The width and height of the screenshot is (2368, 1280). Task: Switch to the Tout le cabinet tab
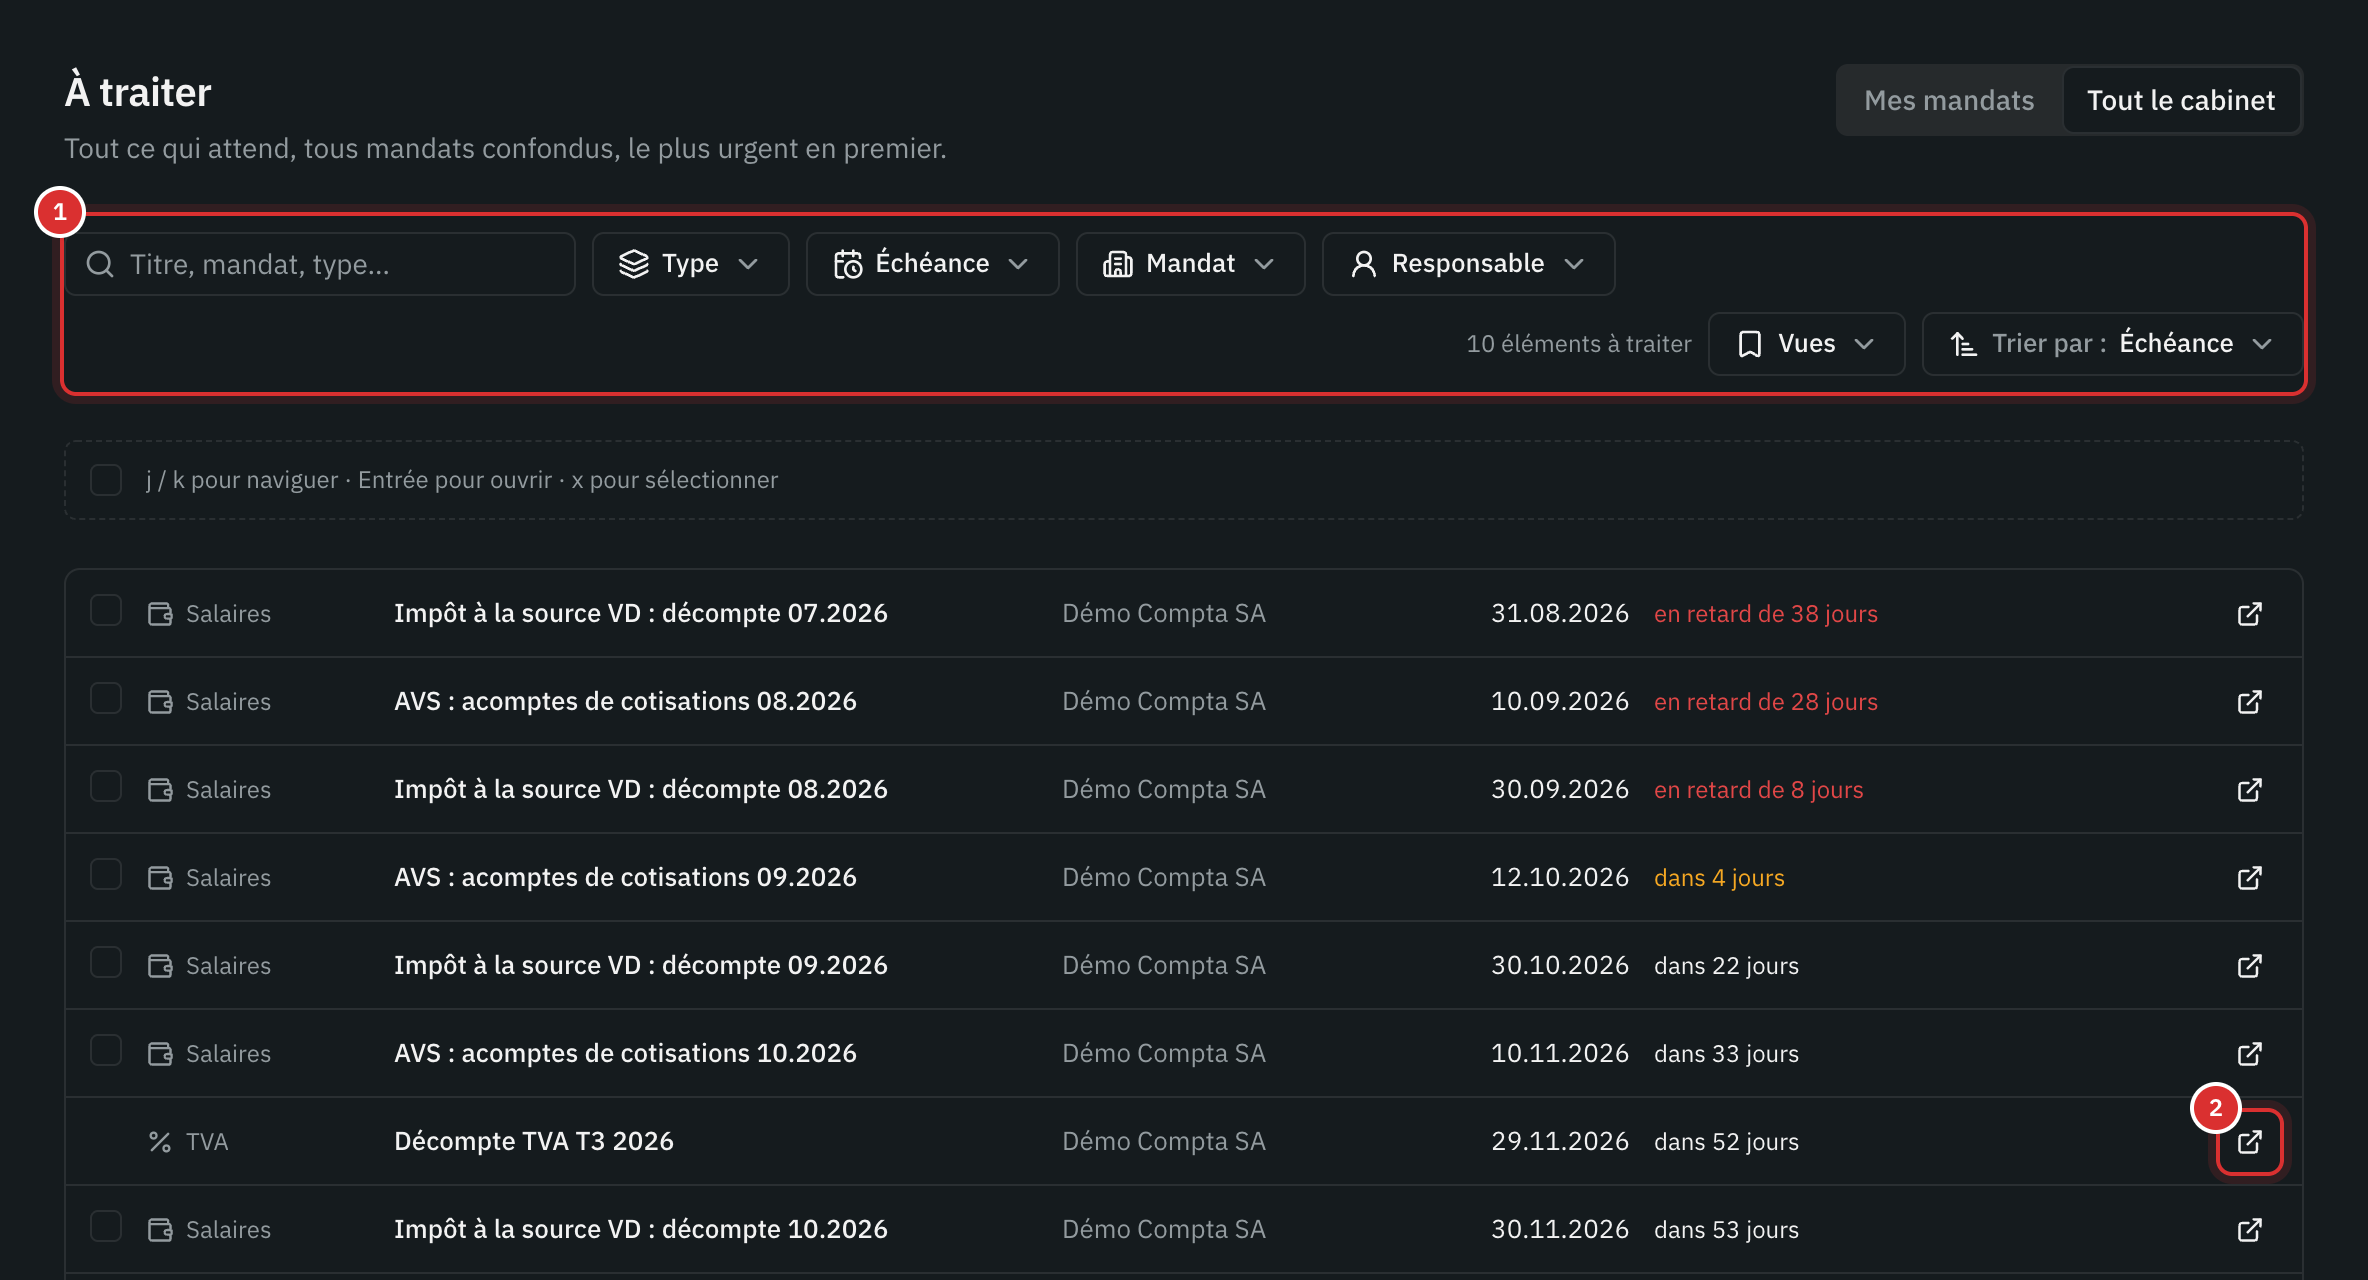pos(2181,100)
